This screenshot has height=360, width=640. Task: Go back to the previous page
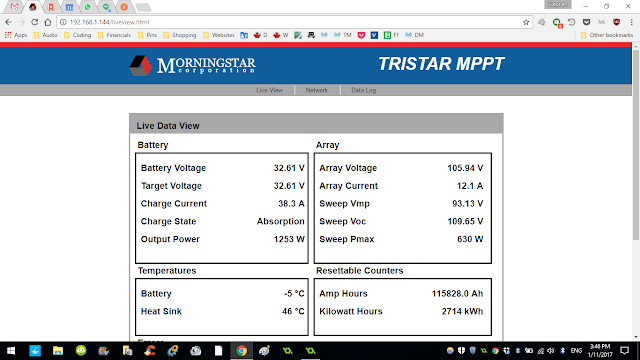[9, 22]
